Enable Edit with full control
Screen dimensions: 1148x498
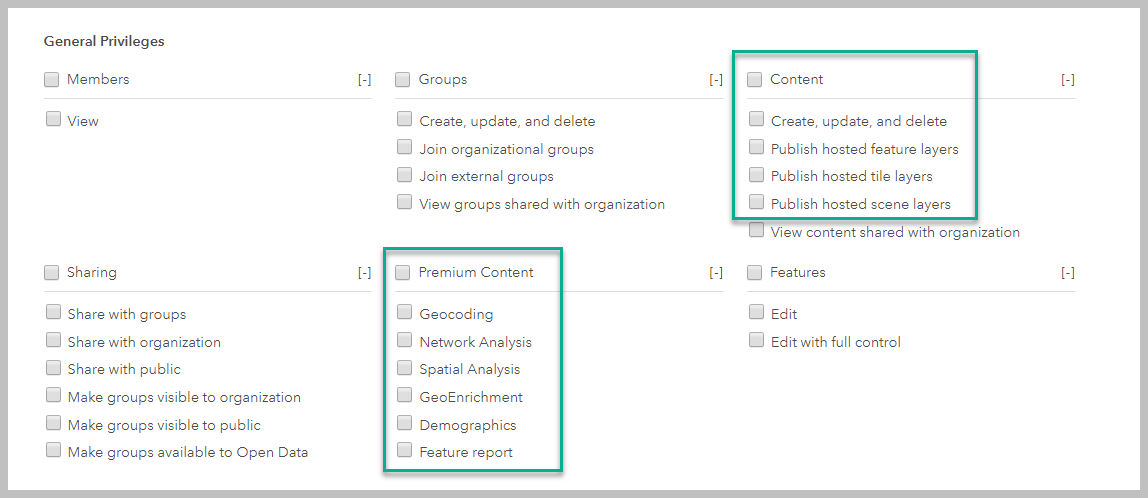tap(756, 341)
